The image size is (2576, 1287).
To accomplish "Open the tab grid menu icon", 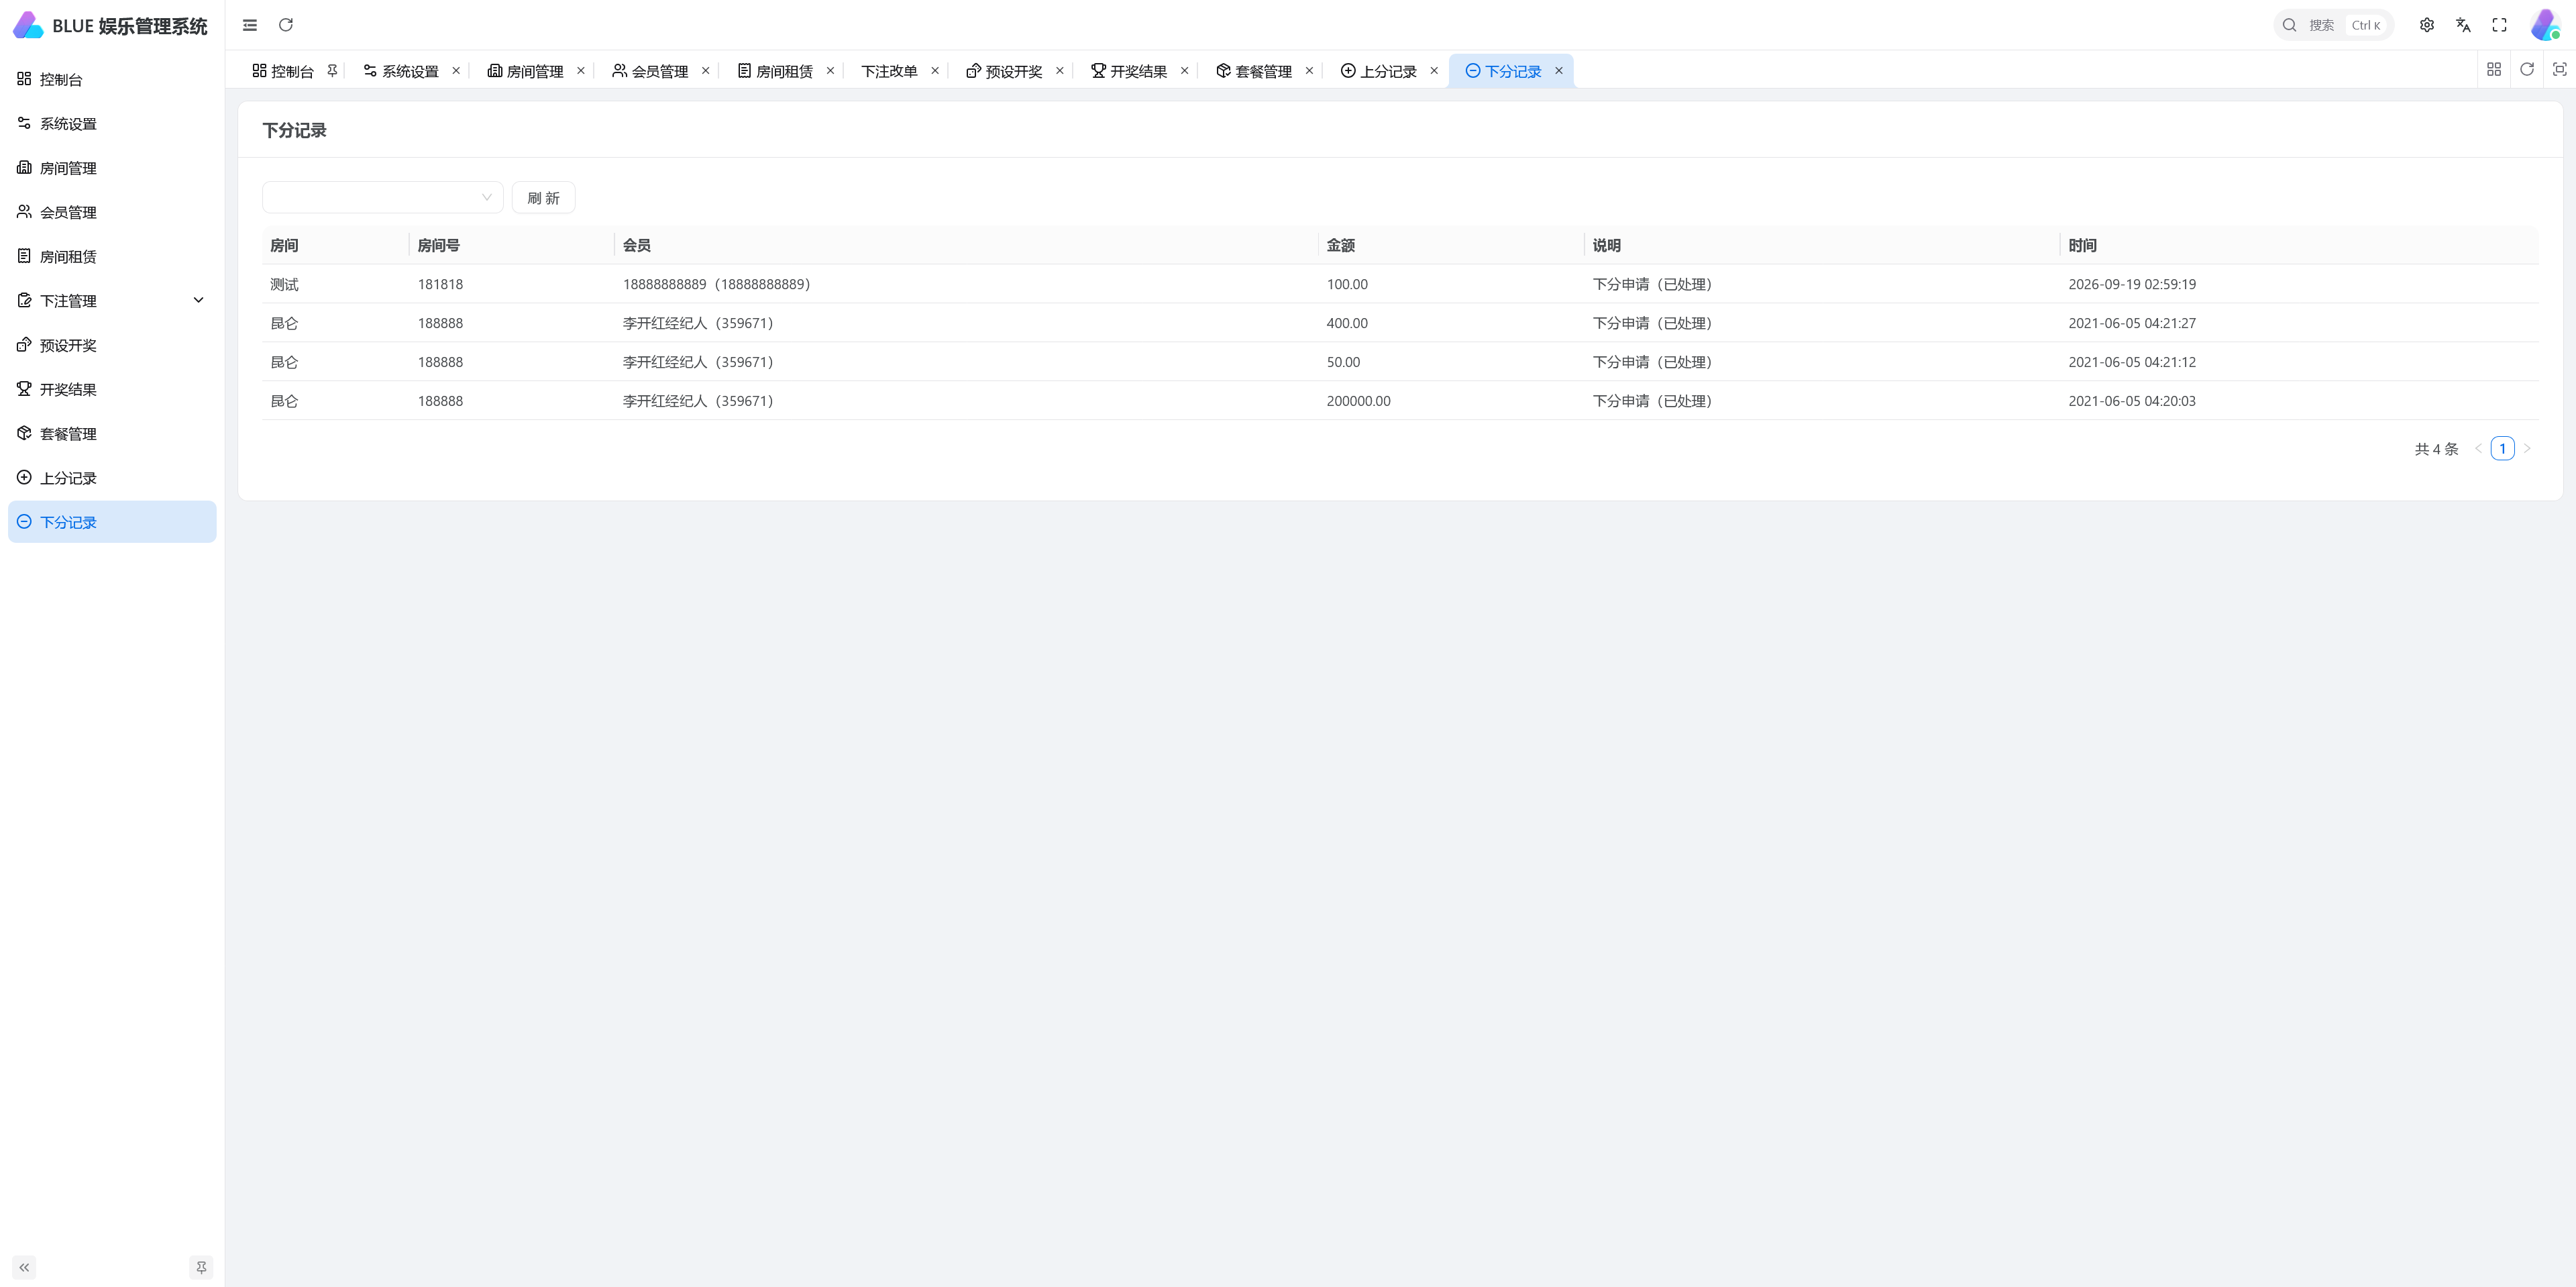I will point(2494,69).
